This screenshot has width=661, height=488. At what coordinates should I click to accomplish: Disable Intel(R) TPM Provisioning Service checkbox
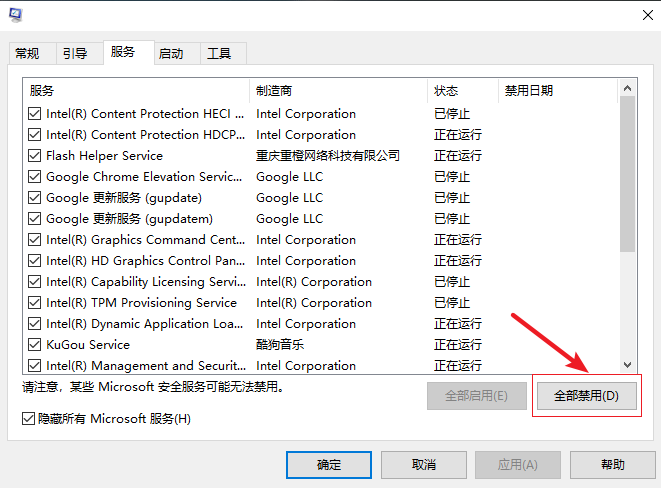(35, 303)
